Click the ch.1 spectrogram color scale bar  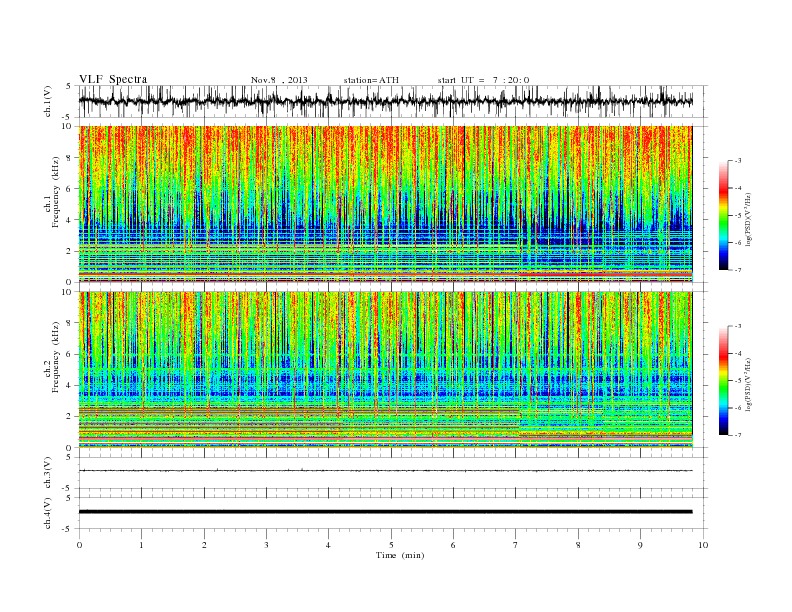point(724,216)
